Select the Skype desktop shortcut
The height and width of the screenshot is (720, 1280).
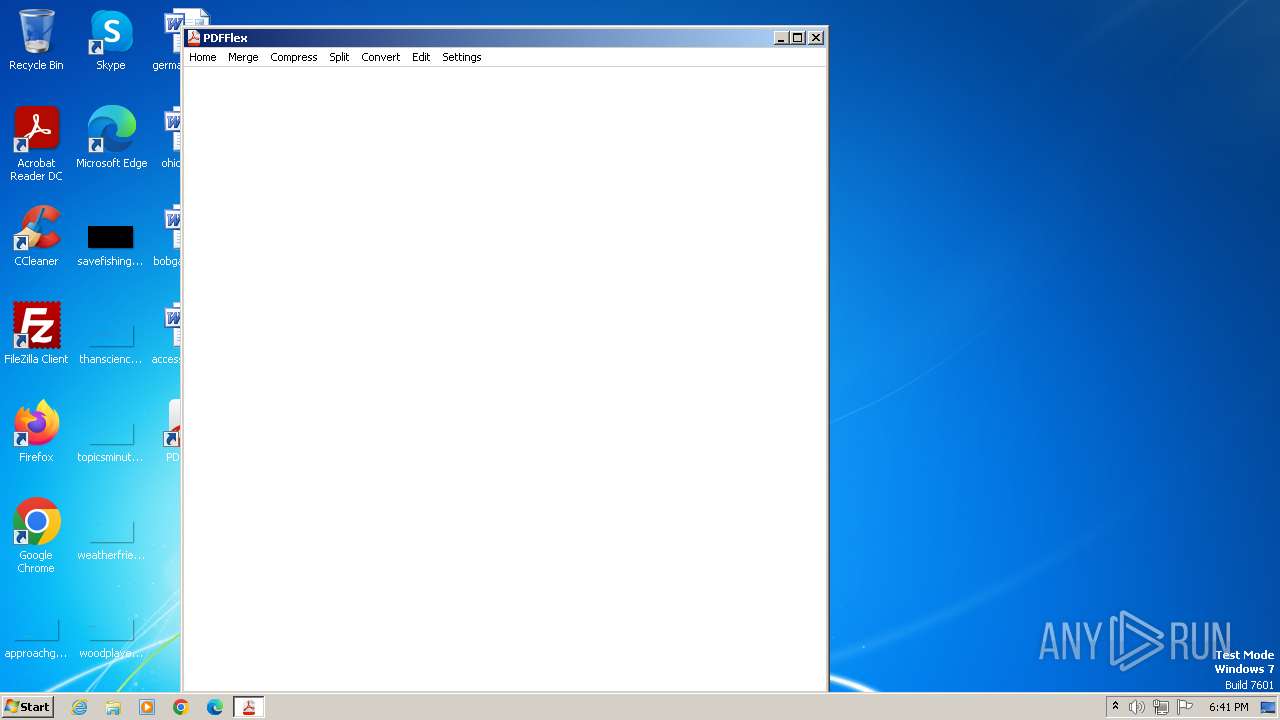click(111, 40)
